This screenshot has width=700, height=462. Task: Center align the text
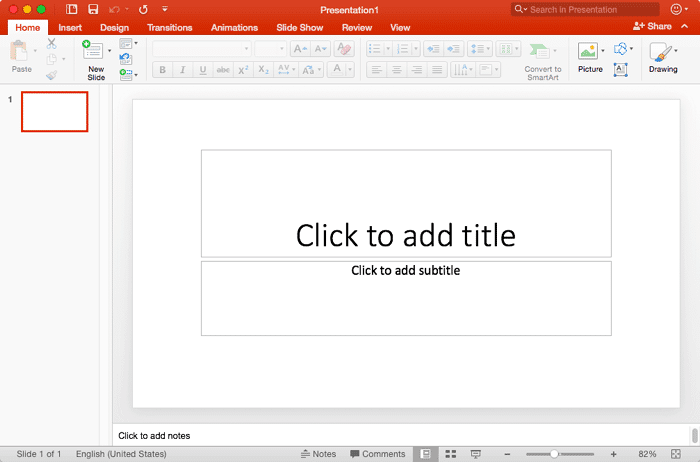click(x=397, y=70)
